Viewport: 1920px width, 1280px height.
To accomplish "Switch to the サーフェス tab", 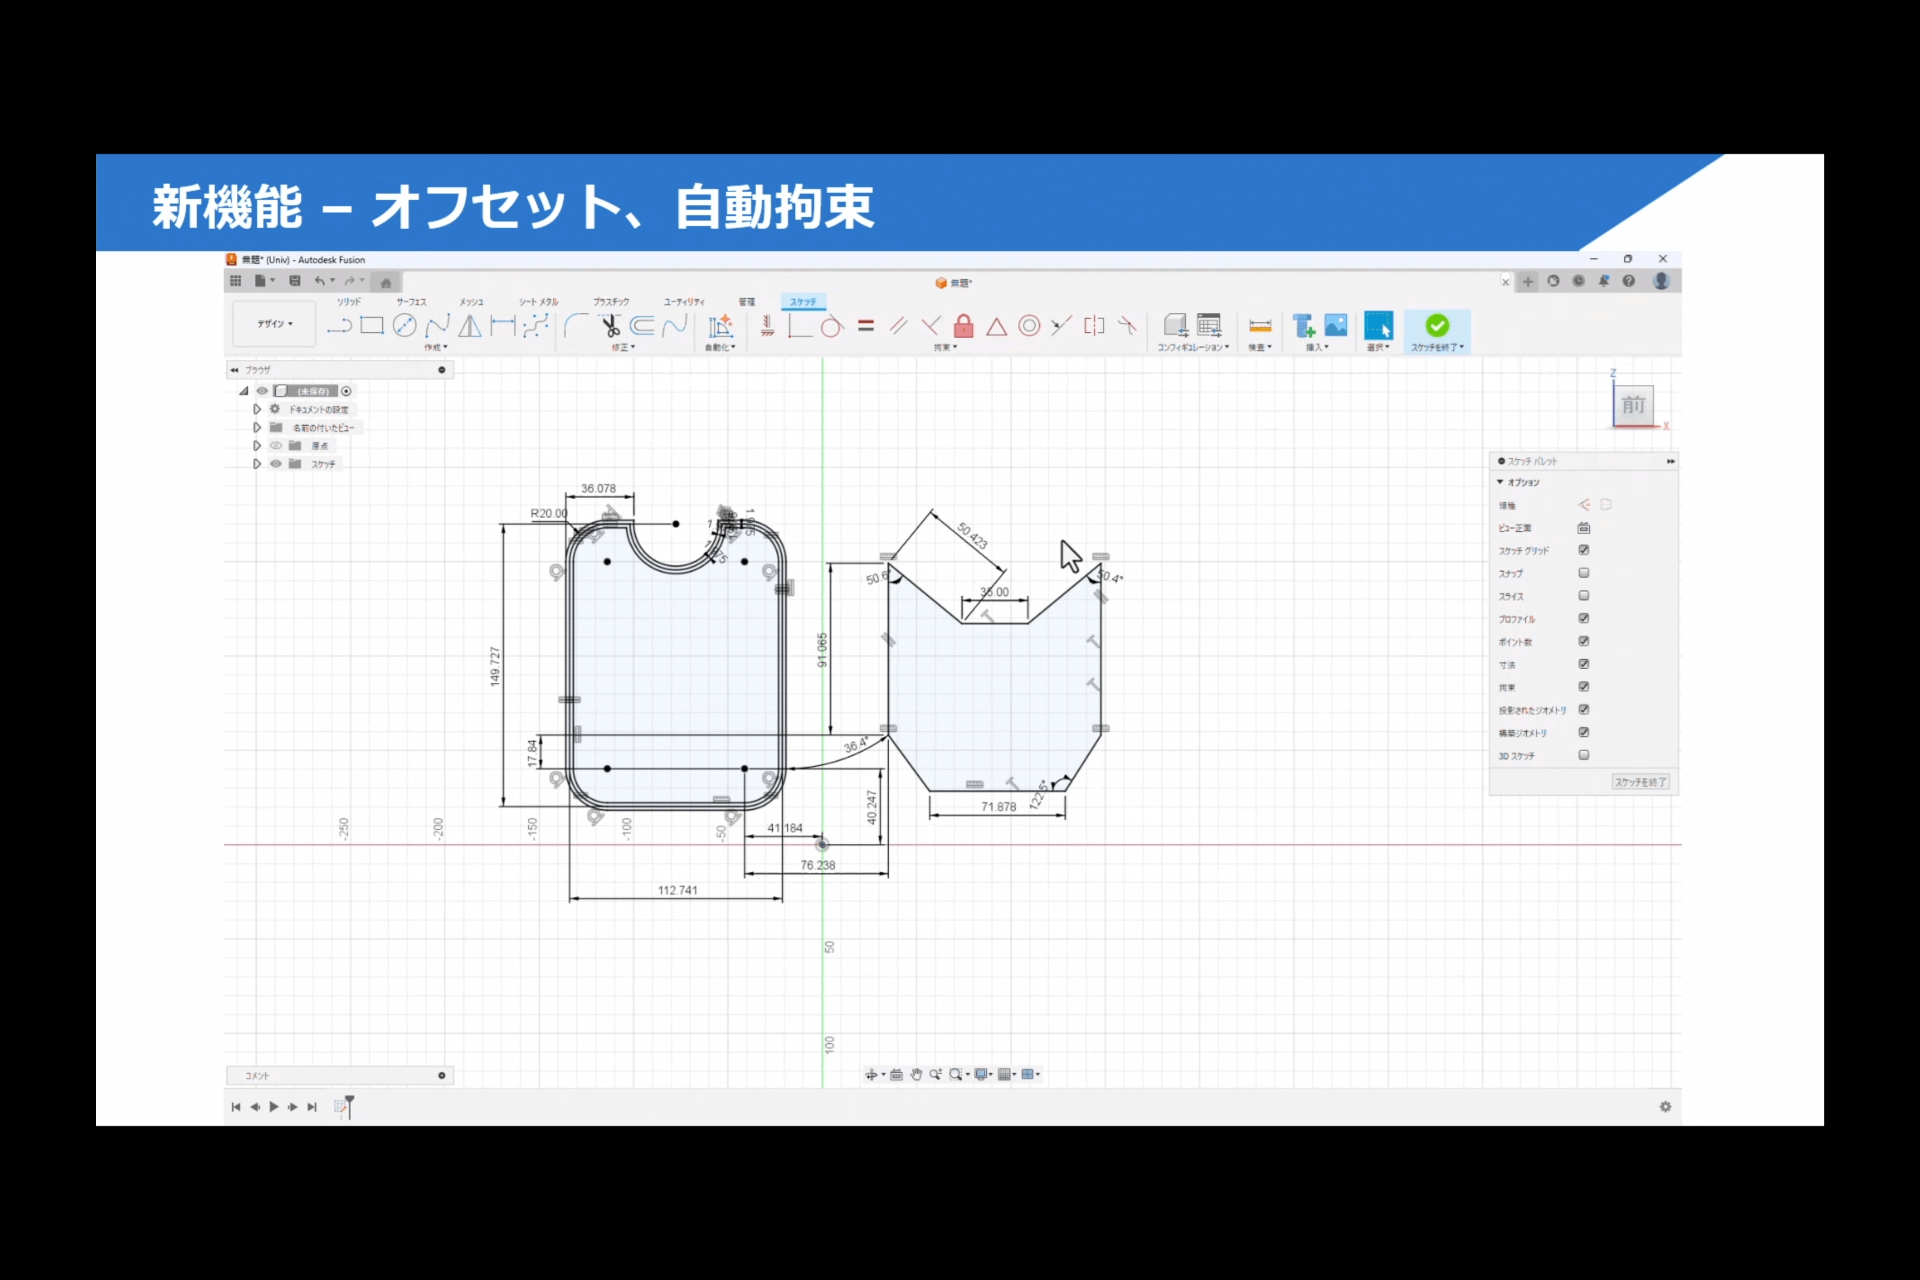I will pos(411,302).
